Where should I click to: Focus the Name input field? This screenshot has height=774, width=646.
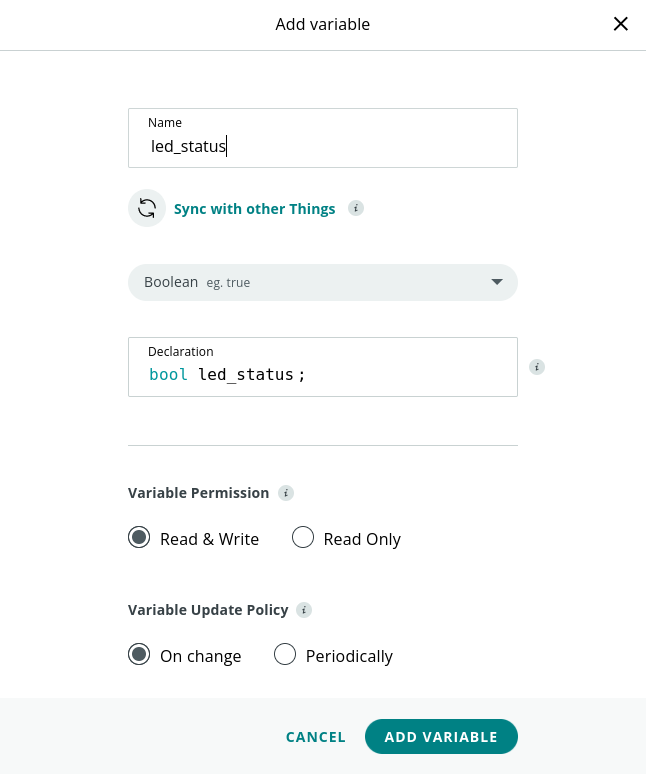pos(323,138)
